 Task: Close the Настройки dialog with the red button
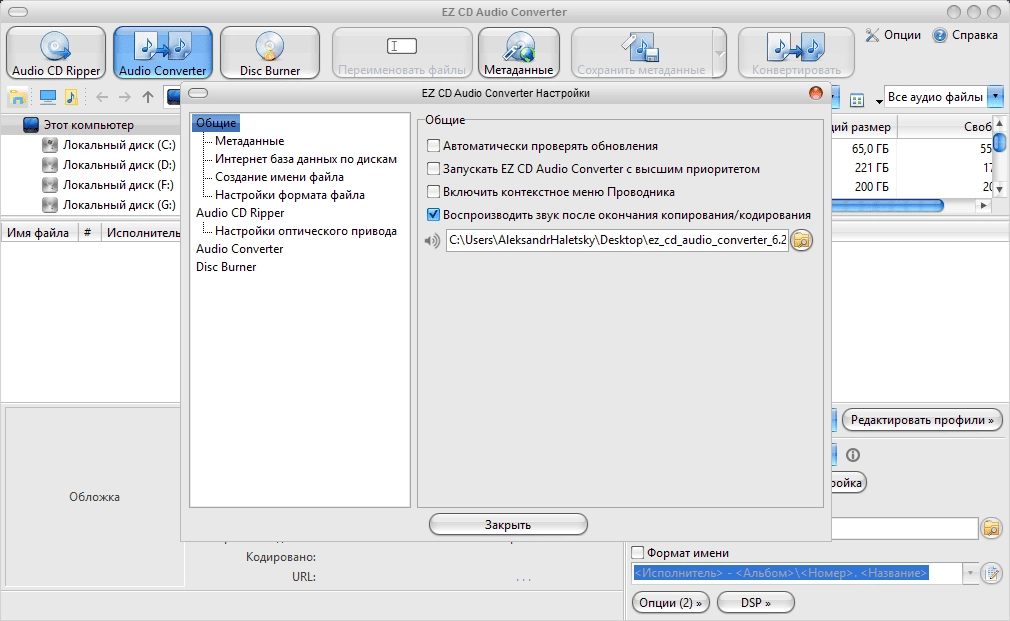click(x=815, y=93)
